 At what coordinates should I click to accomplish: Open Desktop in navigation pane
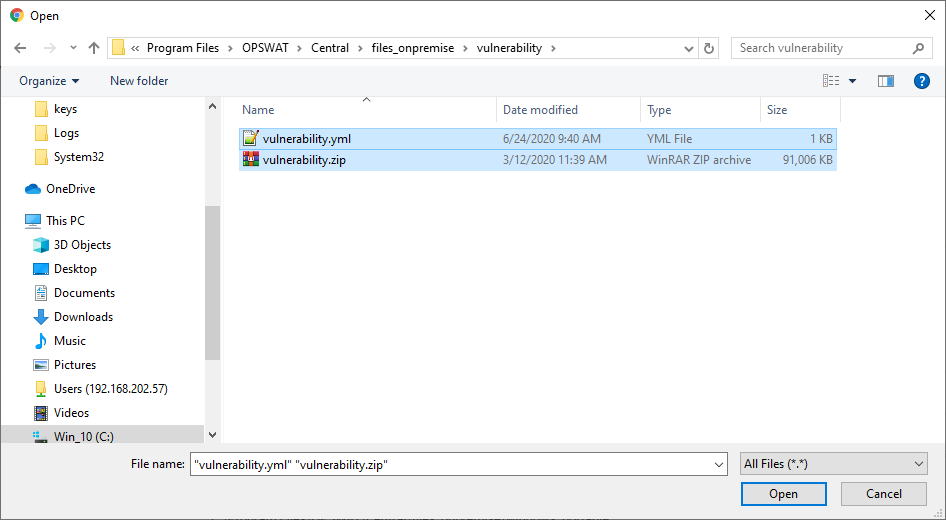tap(75, 269)
